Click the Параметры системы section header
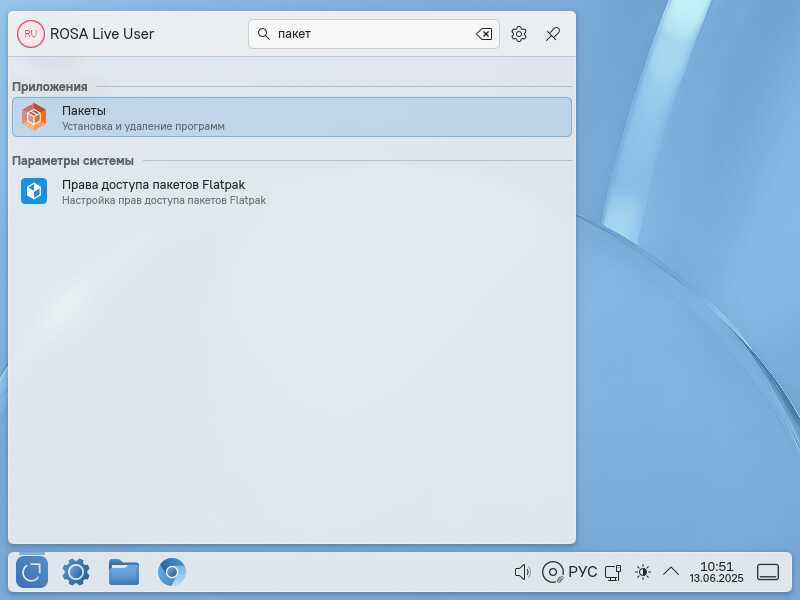Viewport: 800px width, 600px height. [72, 161]
